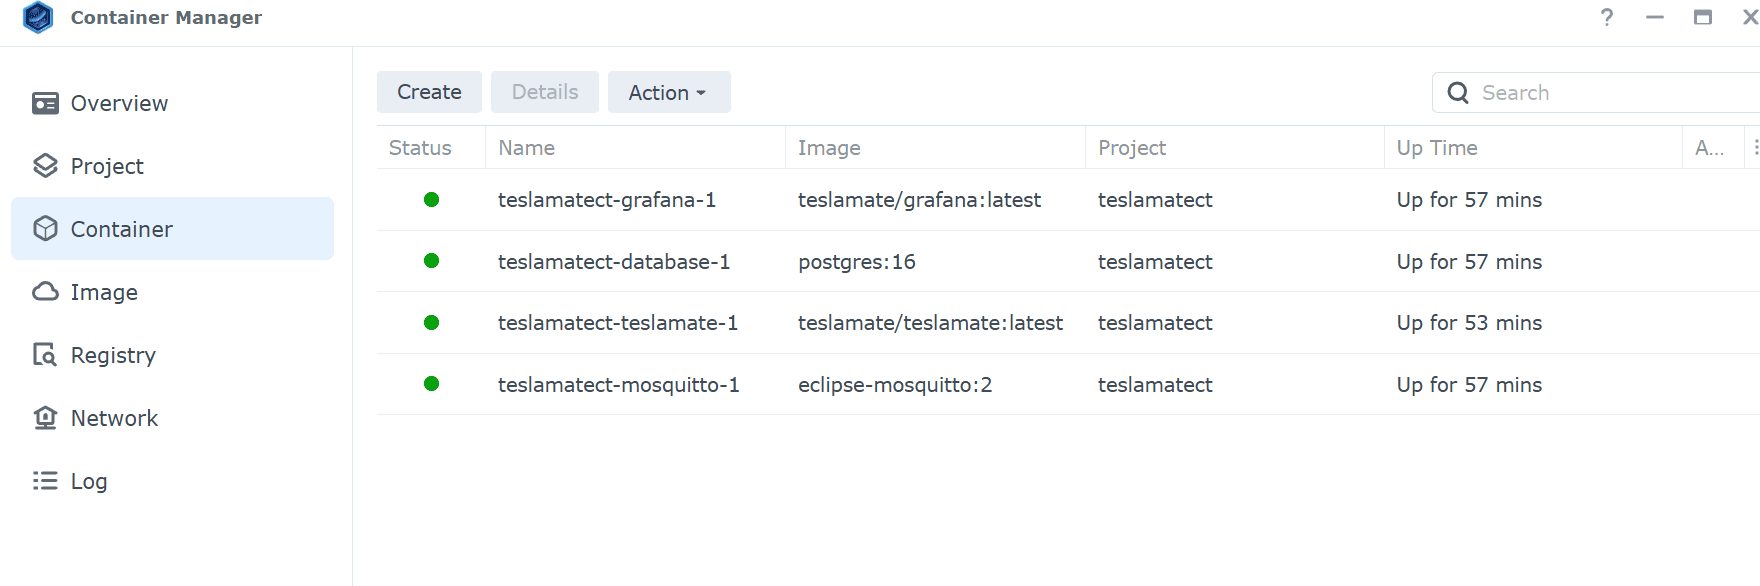Click the Image cloud icon in sidebar
The height and width of the screenshot is (586, 1760).
[x=45, y=291]
